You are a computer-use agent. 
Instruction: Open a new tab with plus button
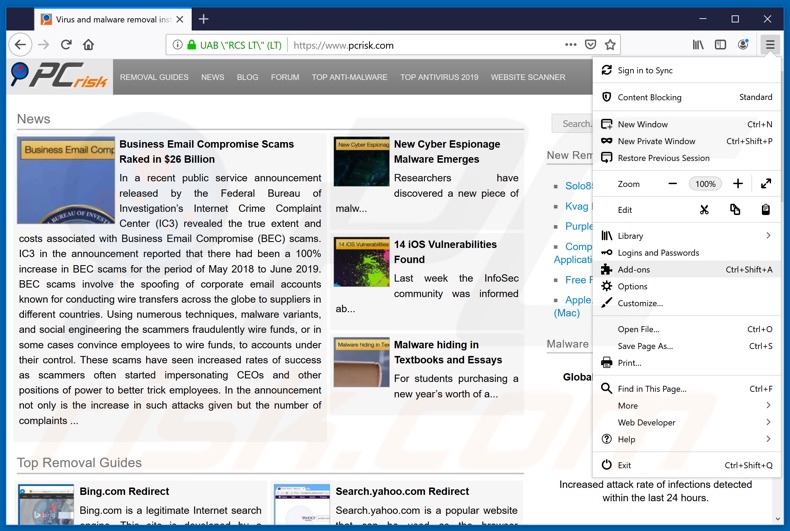point(204,19)
